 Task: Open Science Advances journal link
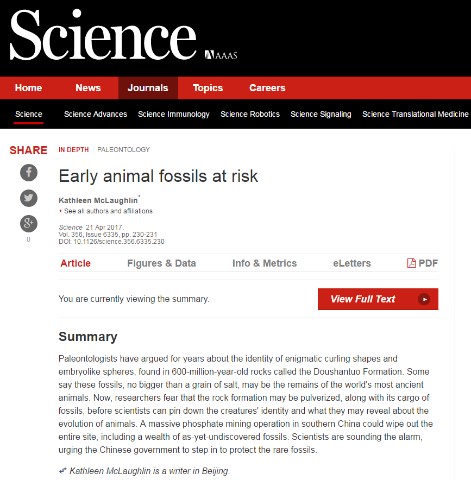click(x=96, y=114)
